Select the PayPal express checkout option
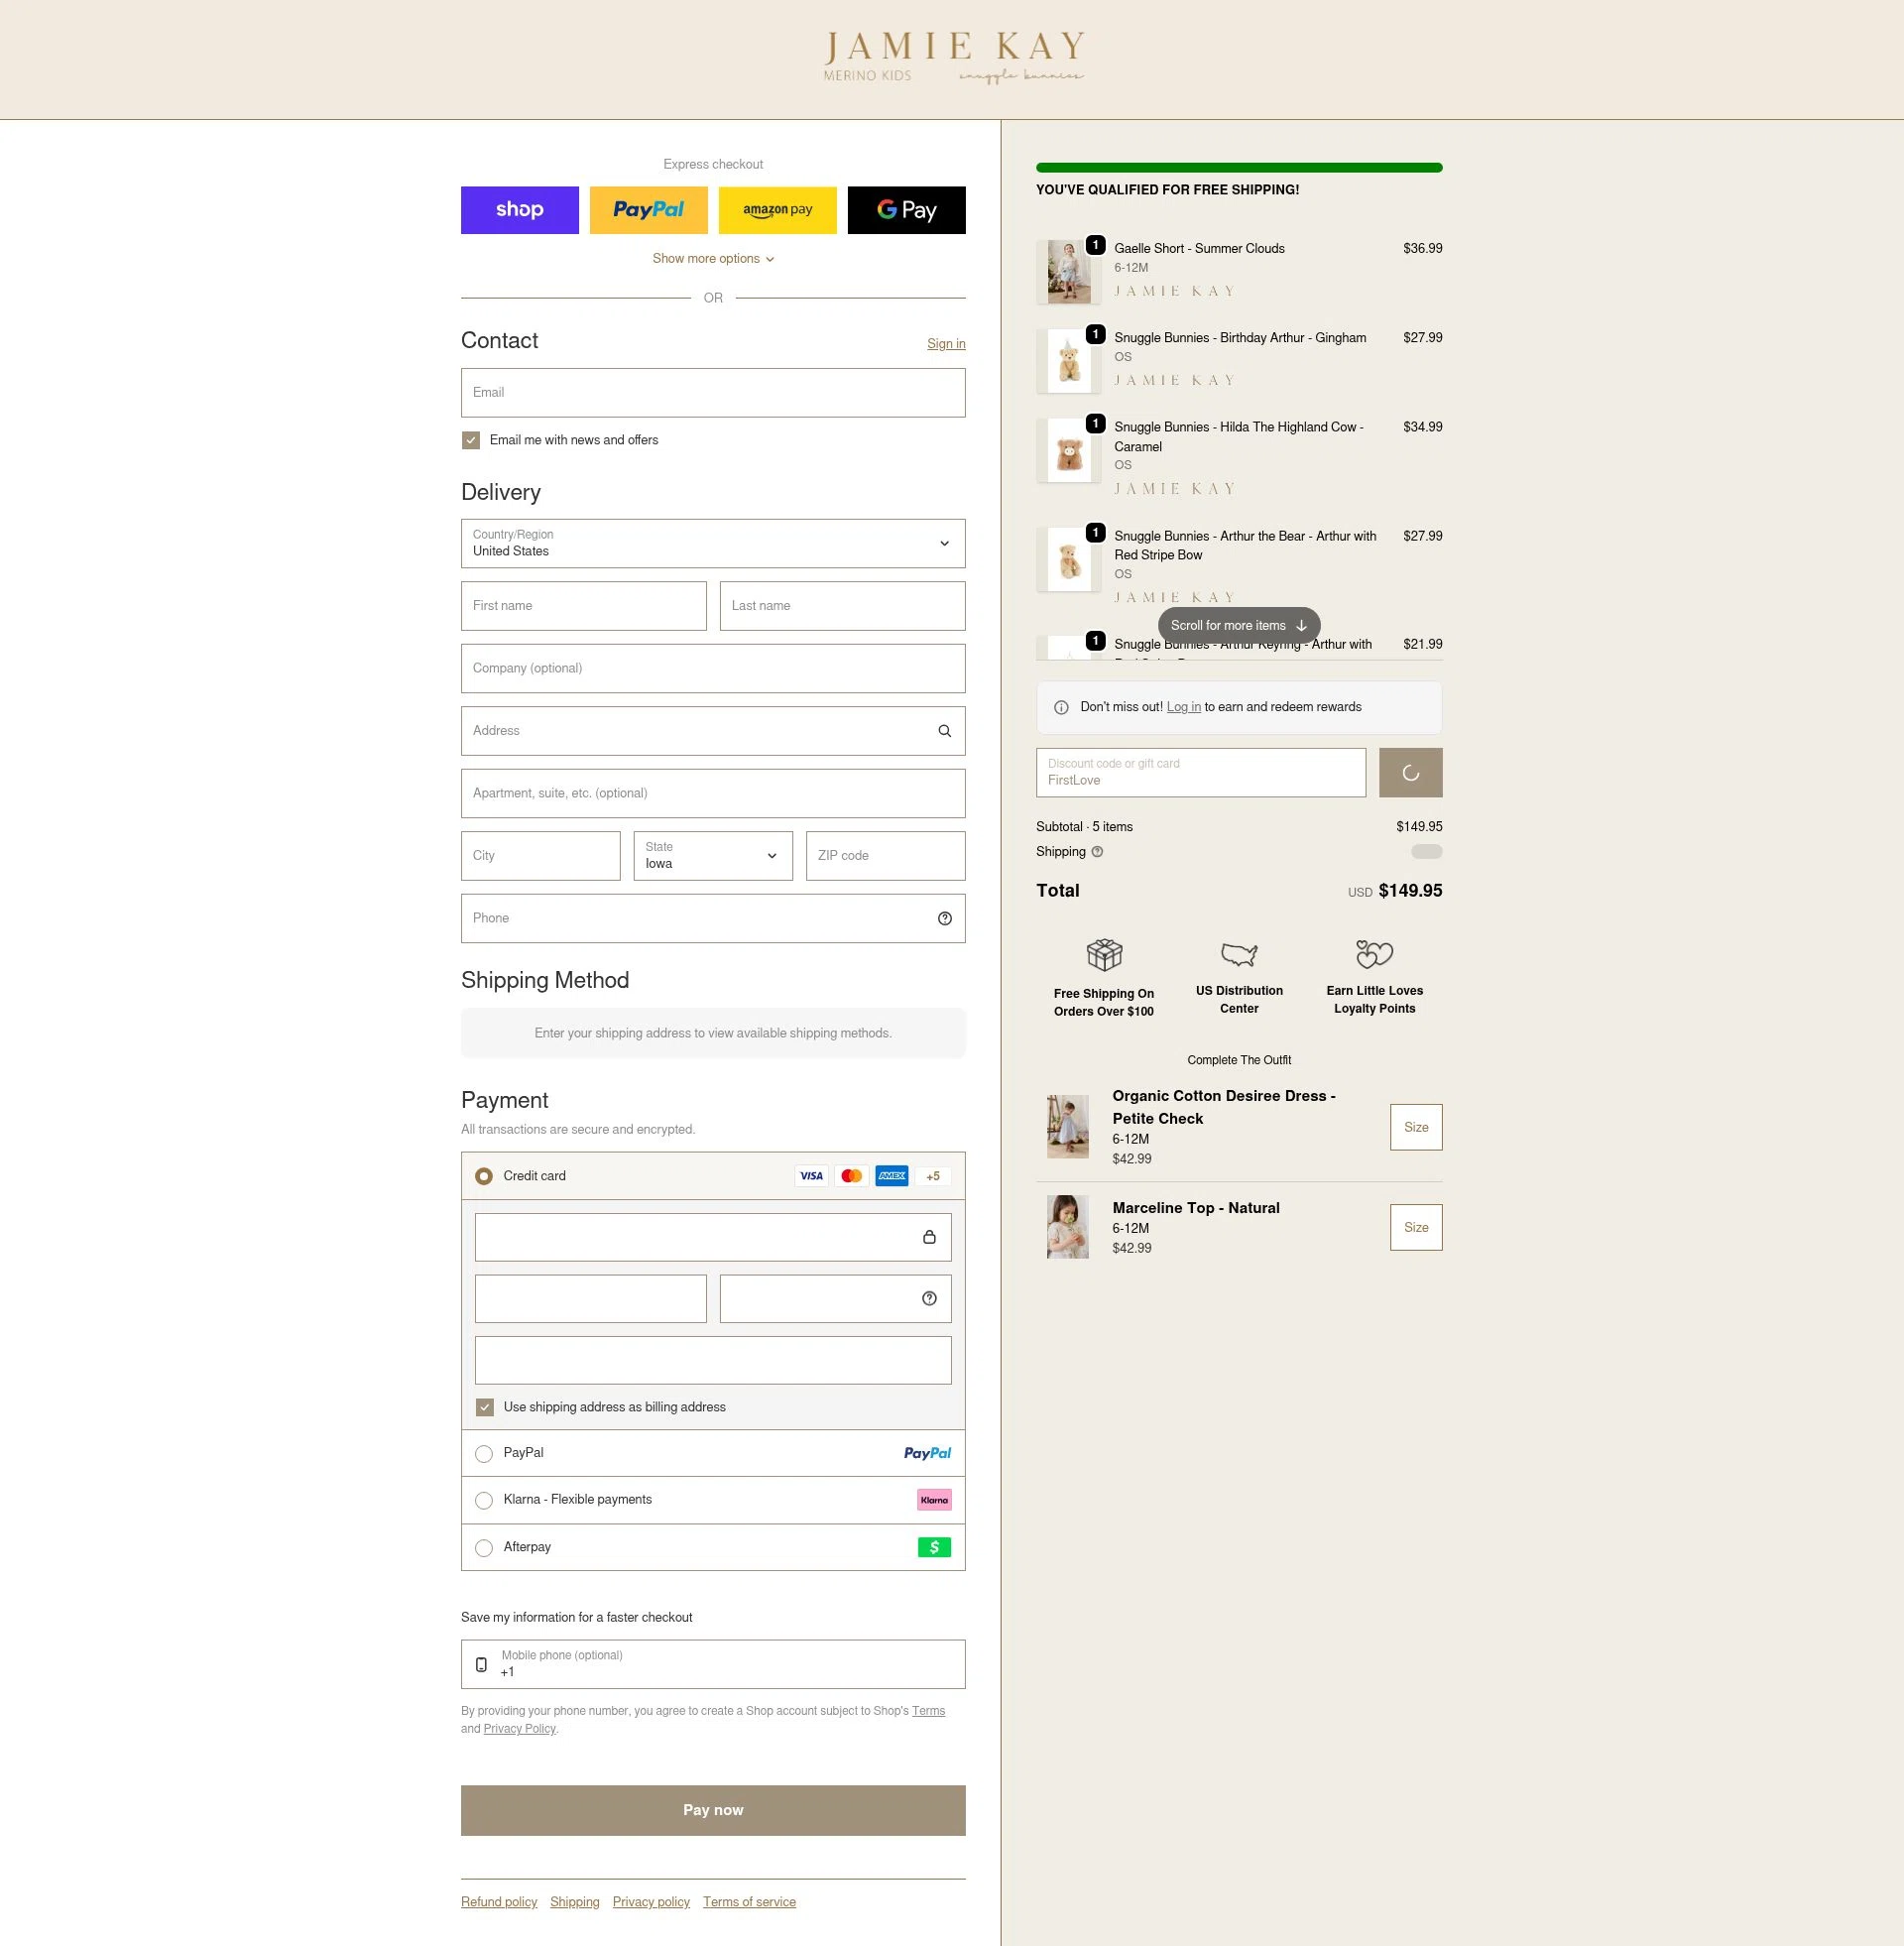1904x1946 pixels. [x=648, y=210]
